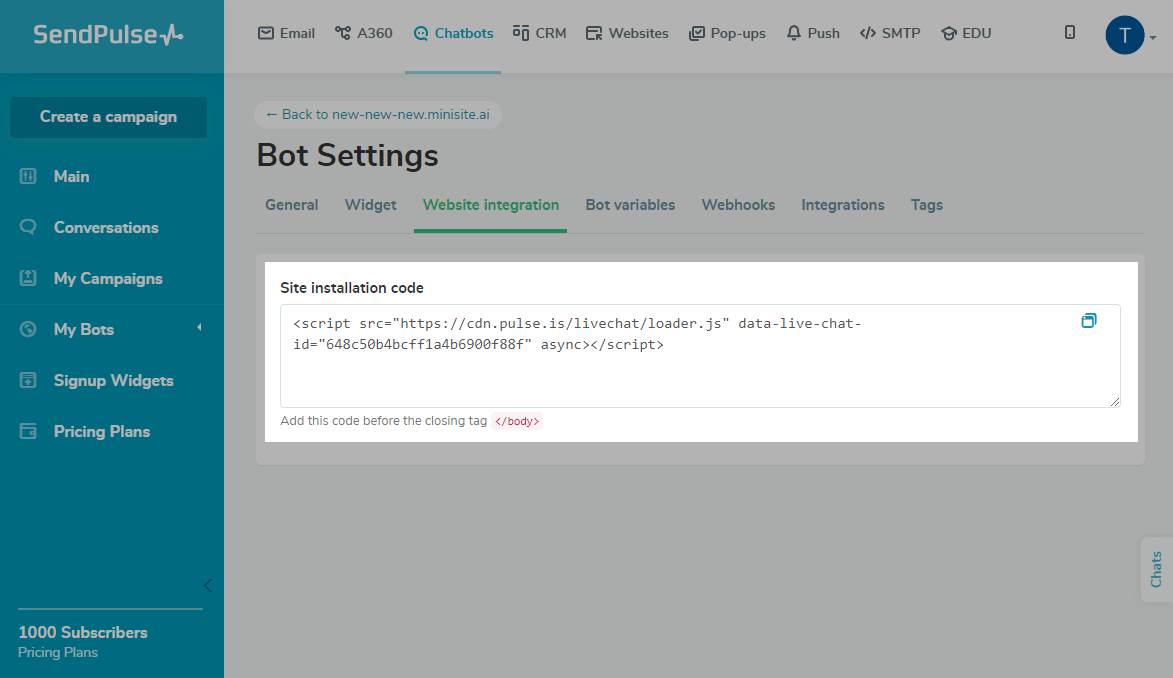Click the Create a campaign button
1173x678 pixels.
[108, 117]
